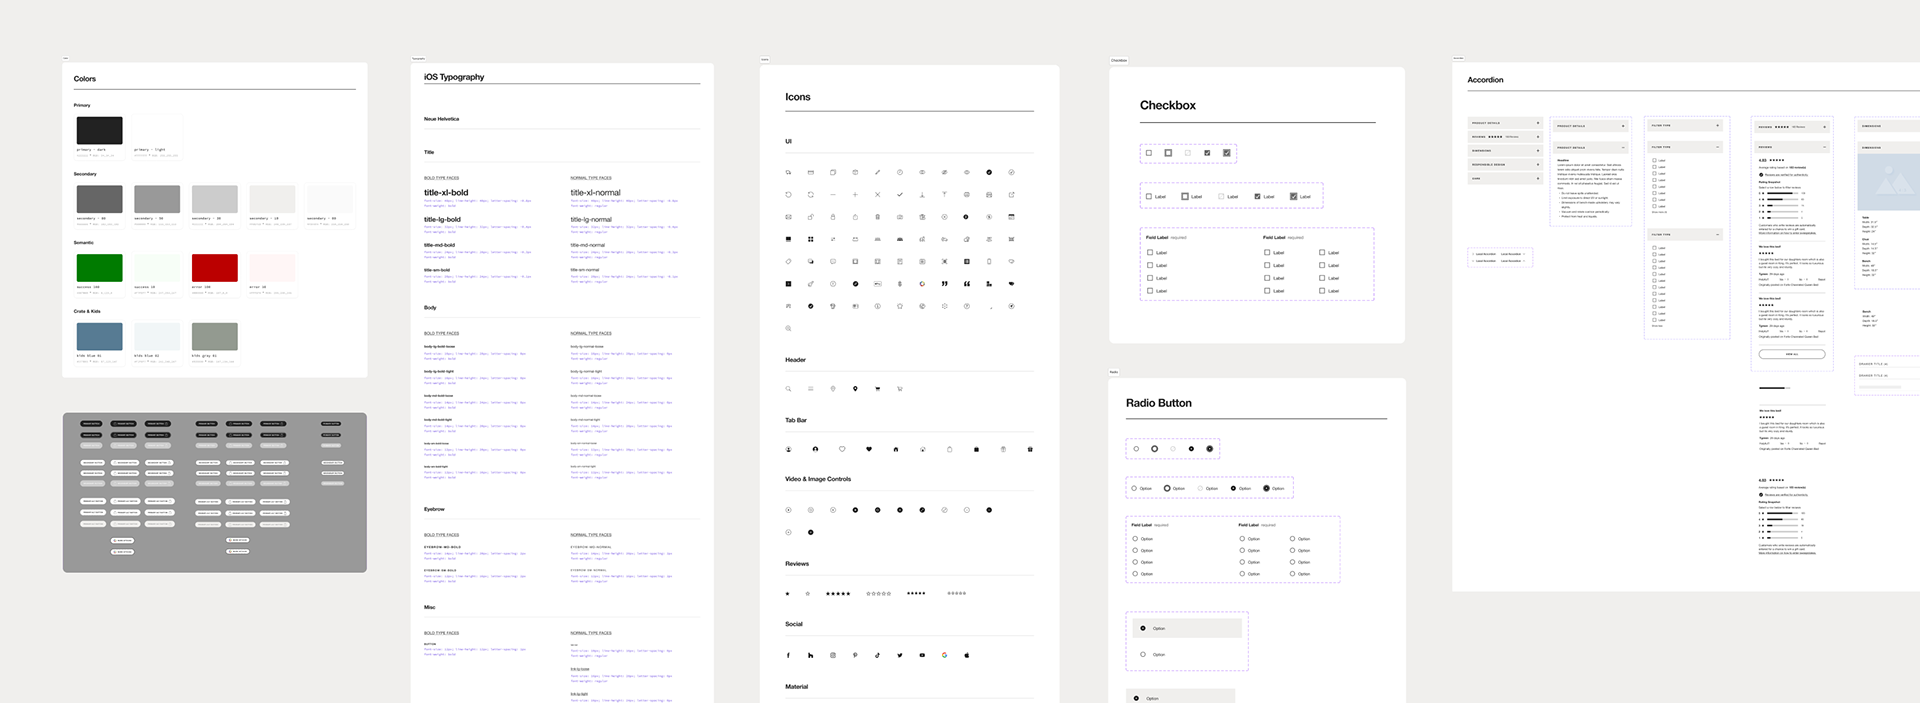Collapse the expanded REVIEWS accordion showing 4.83

click(x=1792, y=147)
